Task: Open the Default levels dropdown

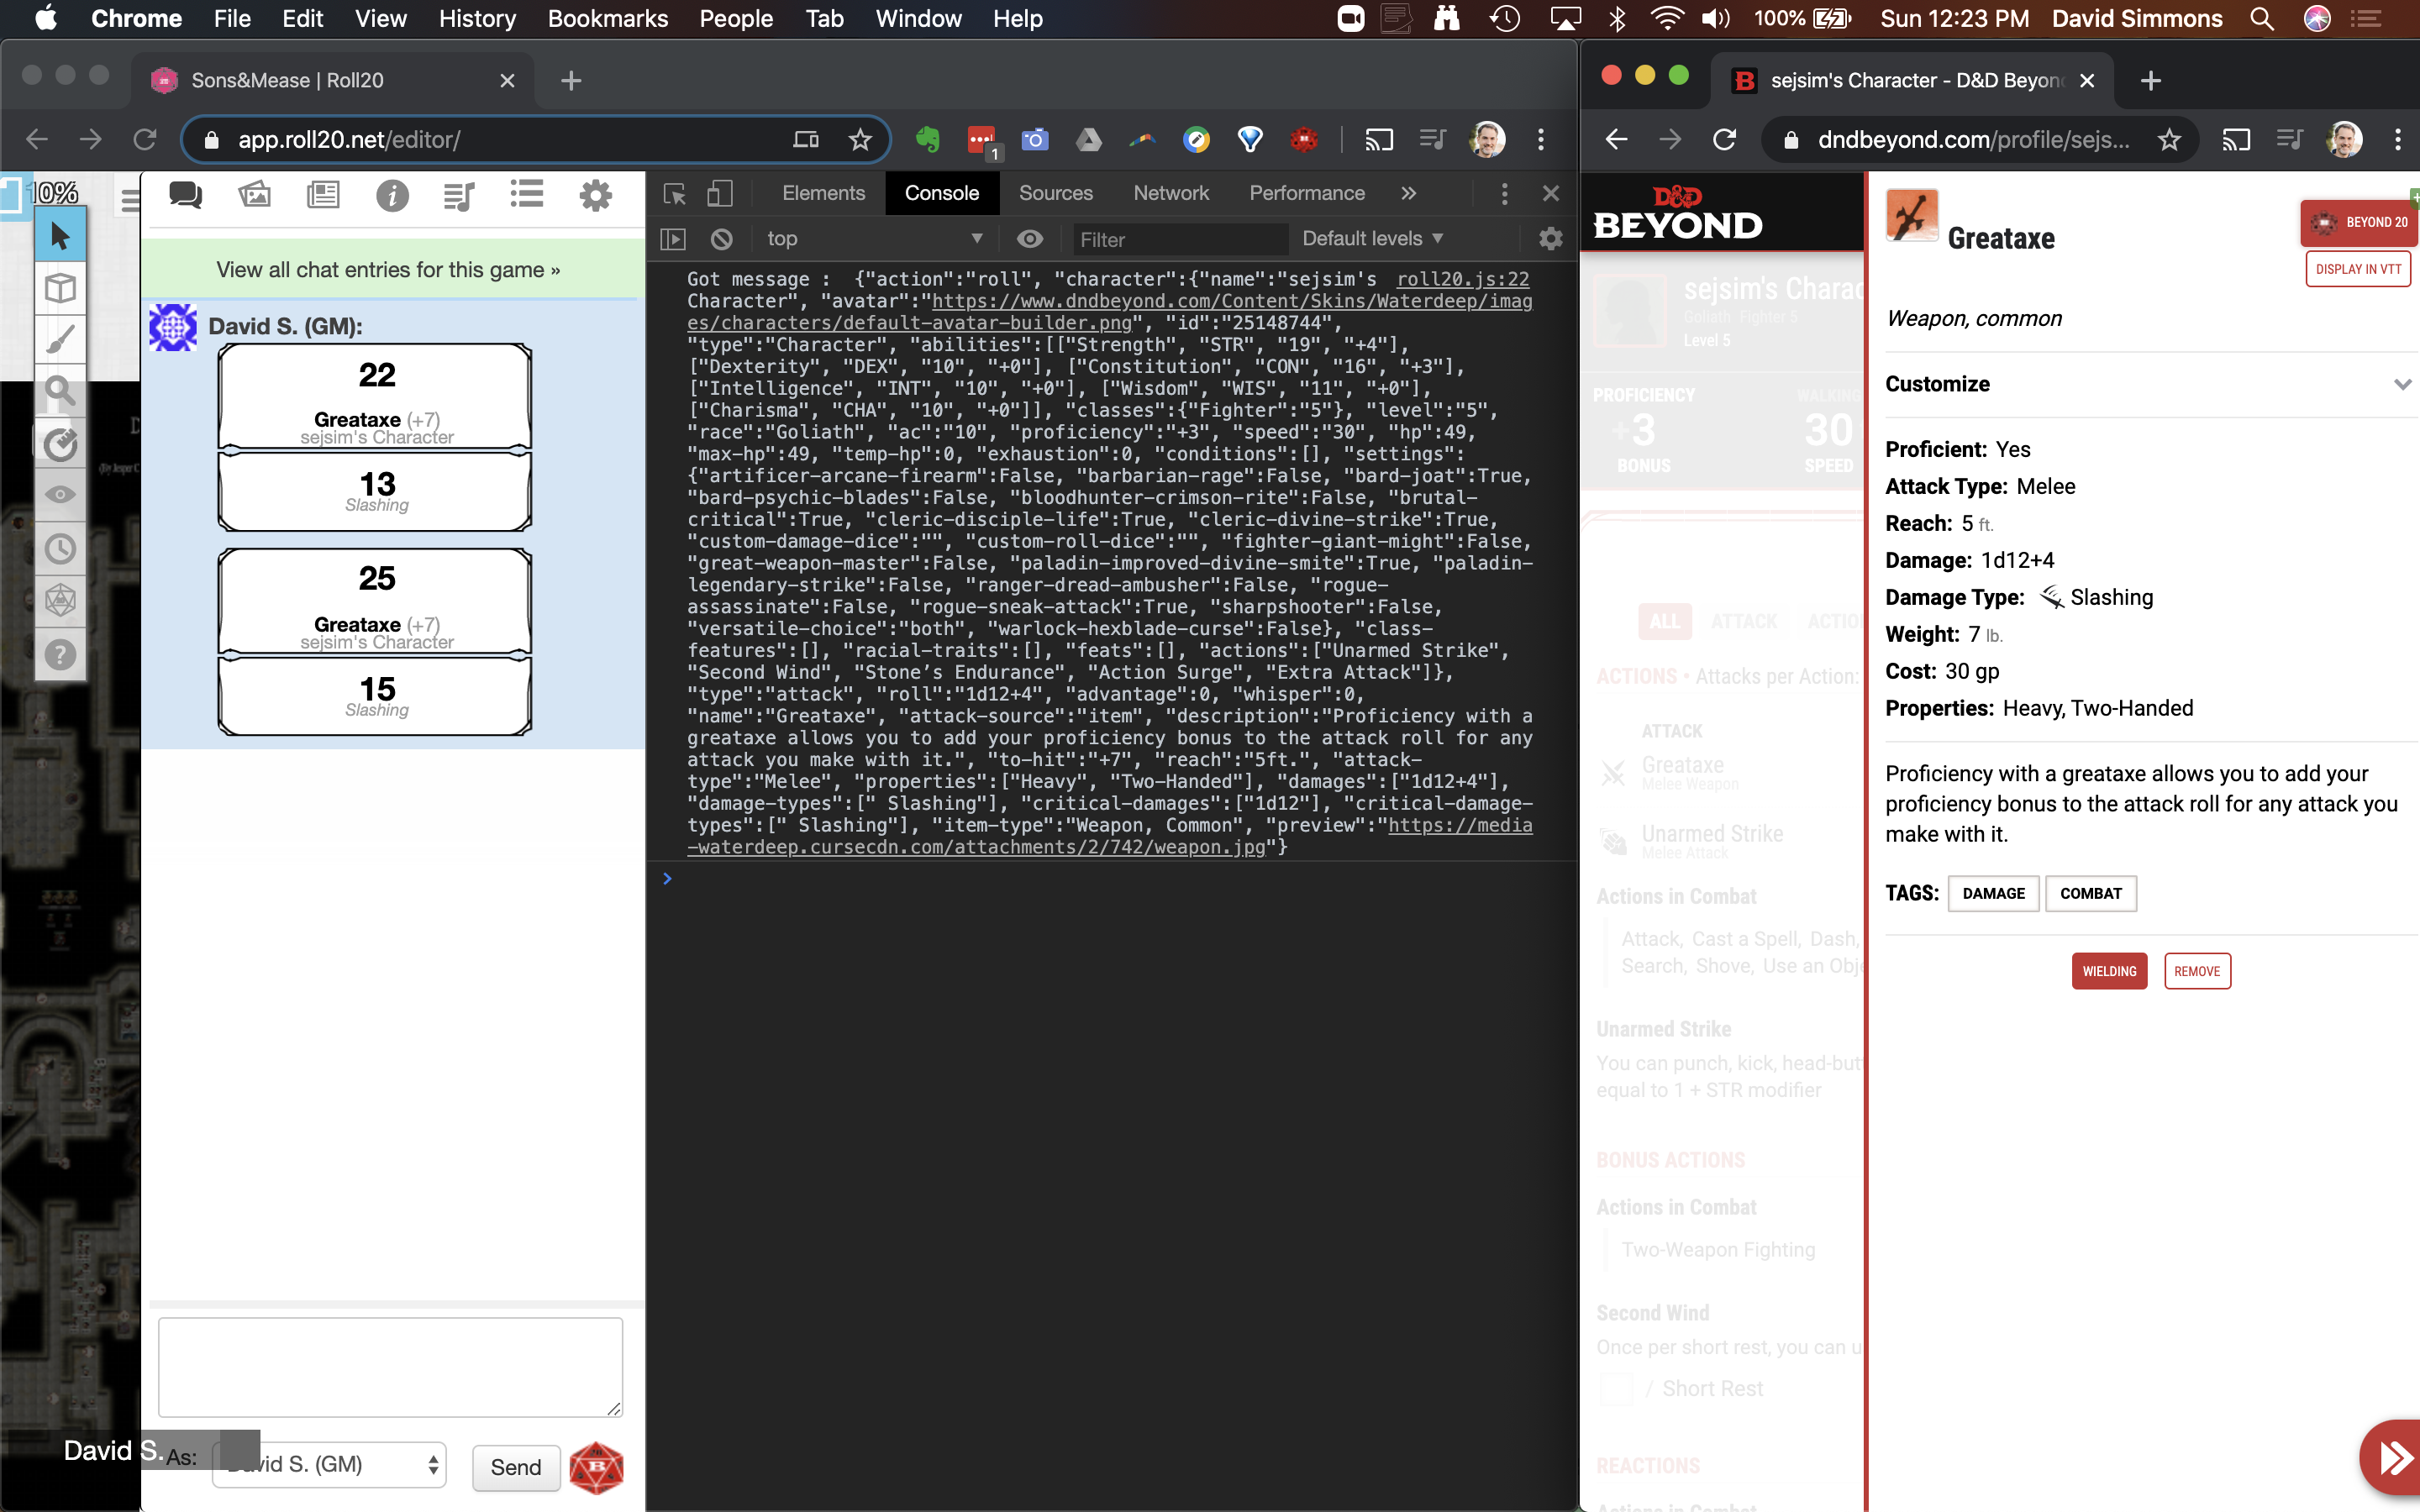Action: tap(1371, 238)
